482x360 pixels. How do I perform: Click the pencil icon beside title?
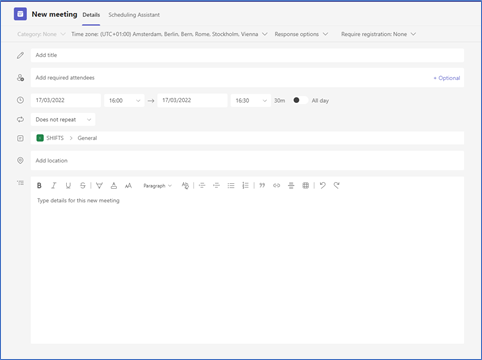(20, 55)
